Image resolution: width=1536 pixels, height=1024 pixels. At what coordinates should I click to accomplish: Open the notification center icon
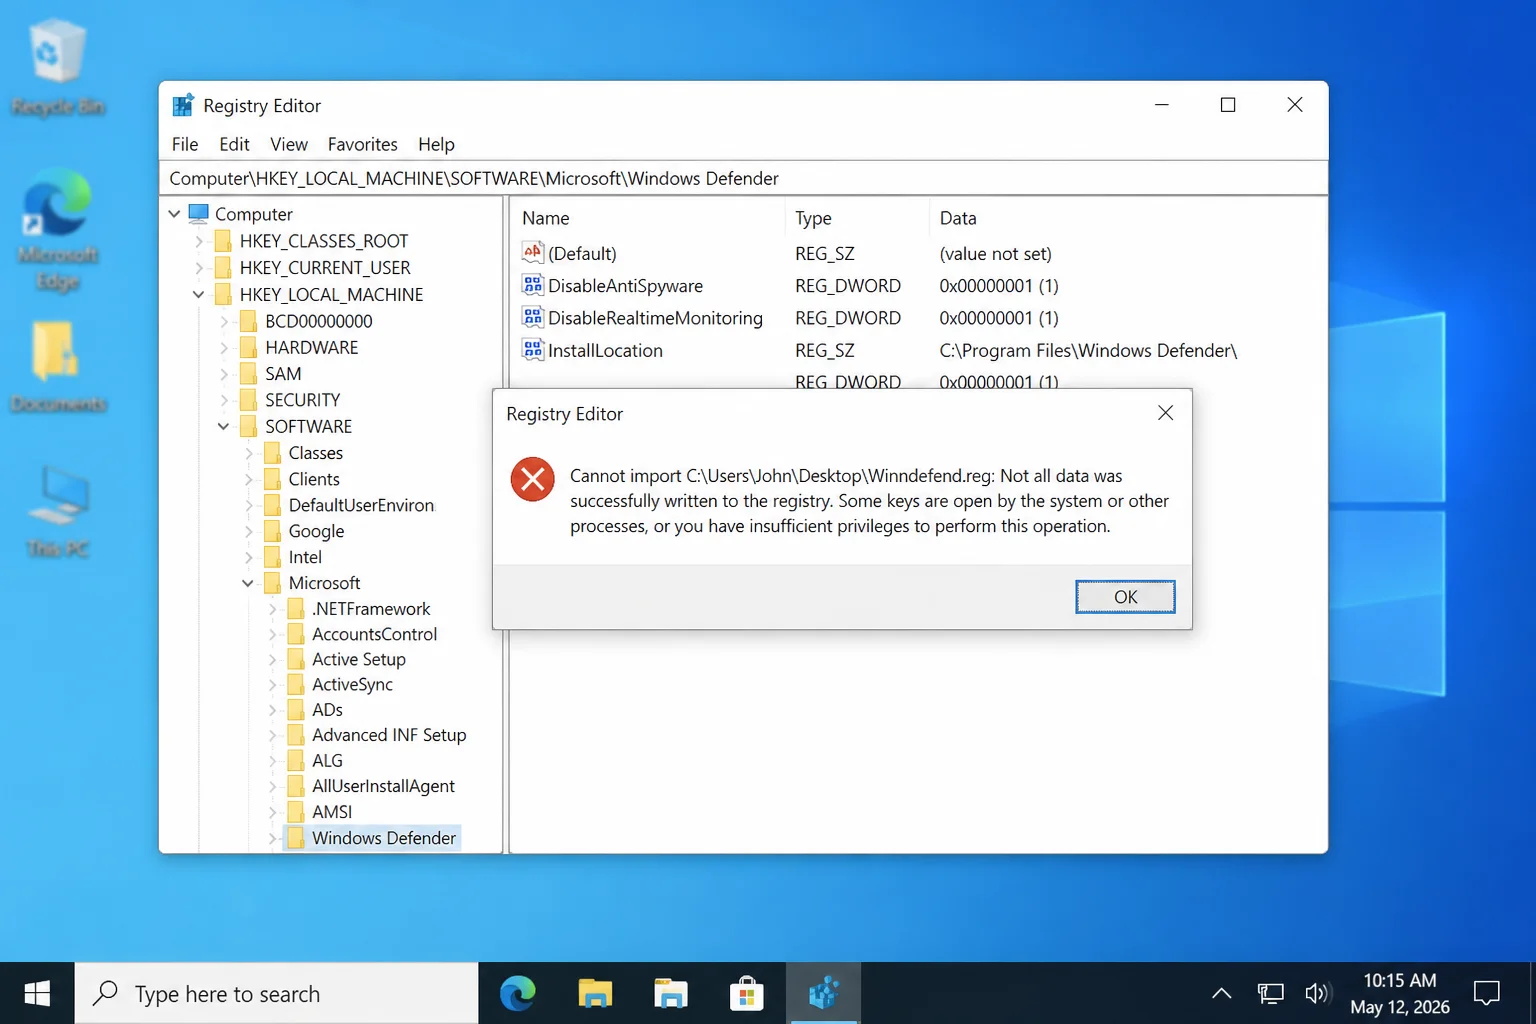click(1487, 993)
